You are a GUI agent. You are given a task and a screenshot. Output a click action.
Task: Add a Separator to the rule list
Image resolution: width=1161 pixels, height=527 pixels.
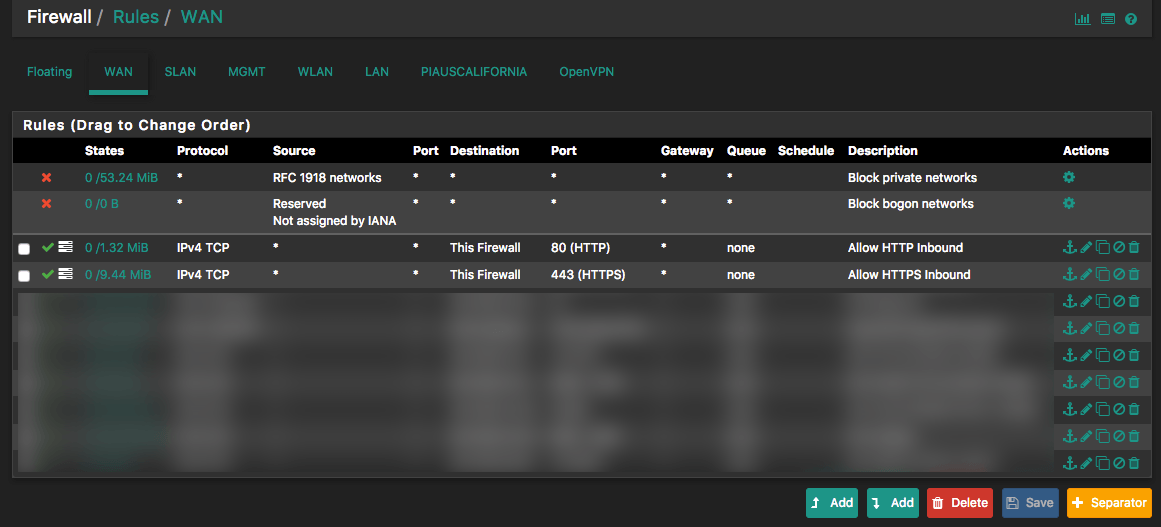tap(1109, 503)
